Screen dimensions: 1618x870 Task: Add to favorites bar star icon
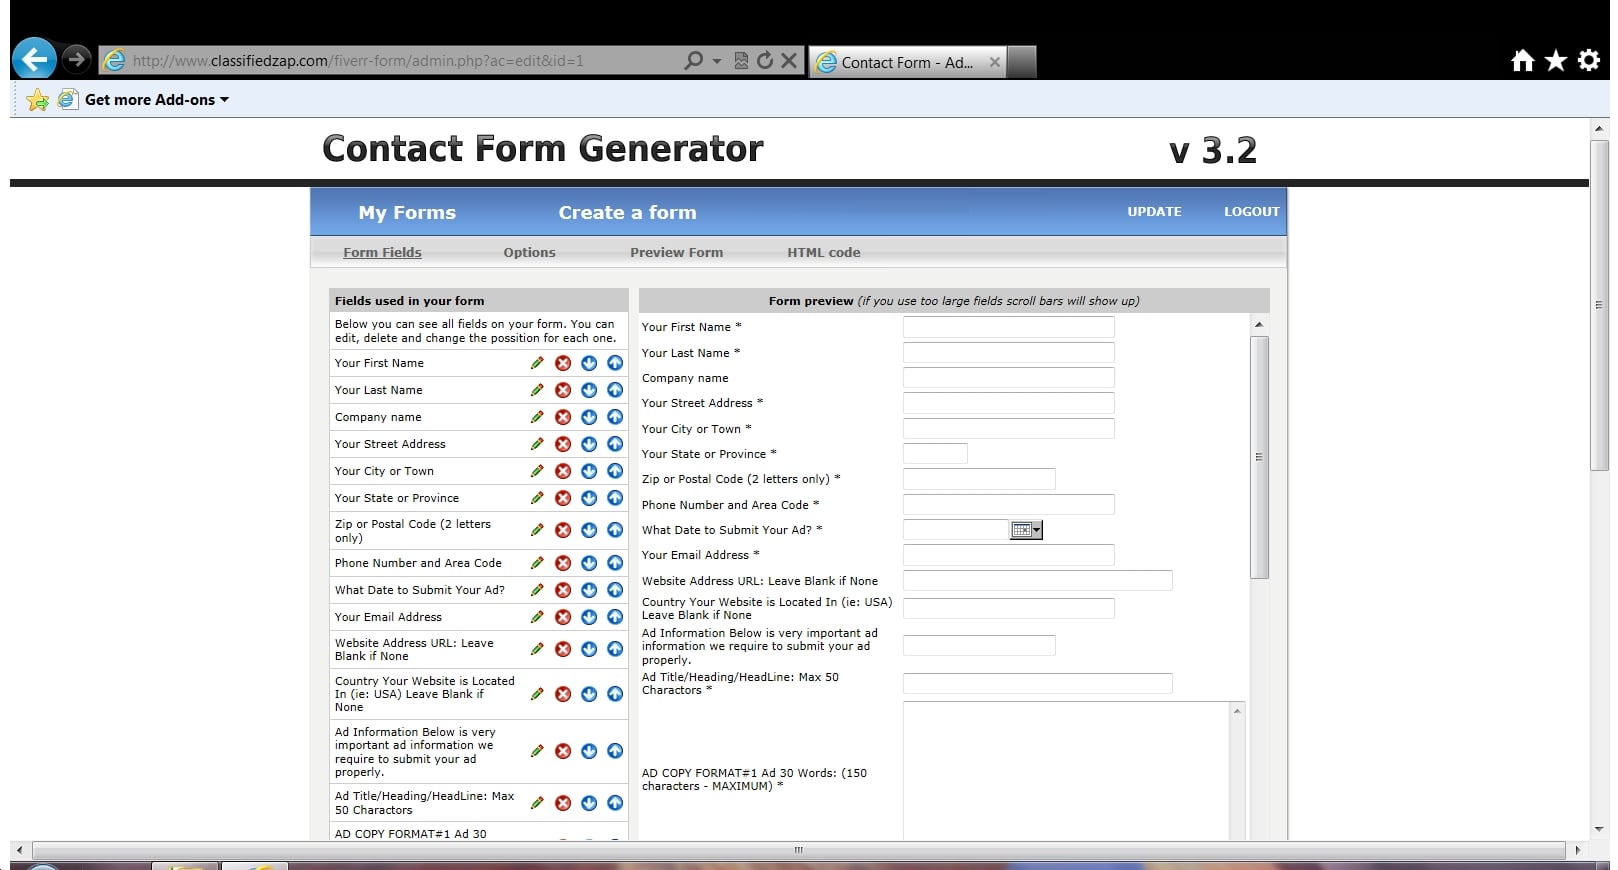point(38,100)
